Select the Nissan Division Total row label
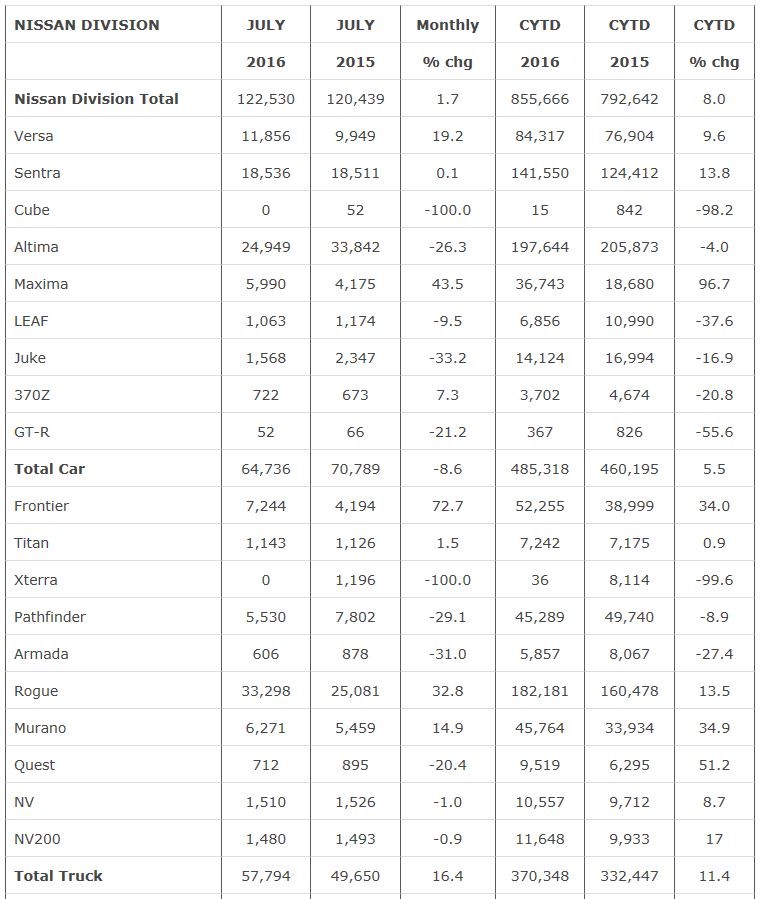Viewport: 761px width, 899px height. pyautogui.click(x=97, y=99)
